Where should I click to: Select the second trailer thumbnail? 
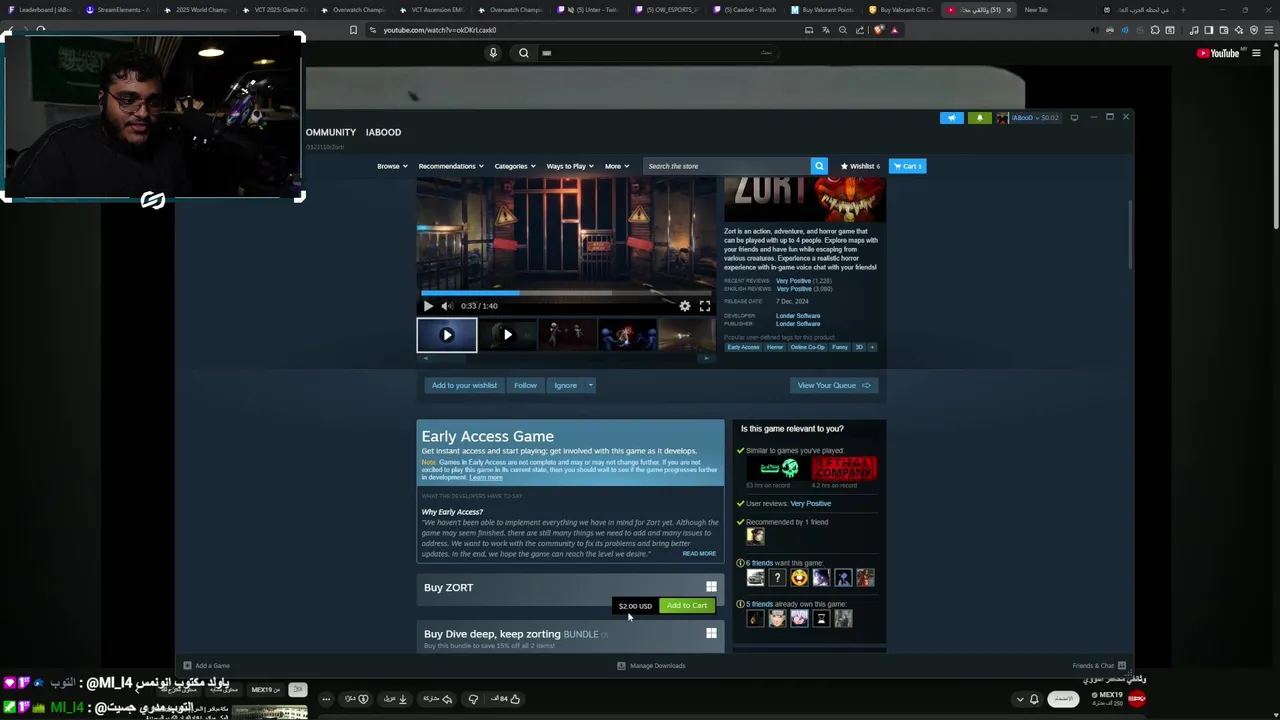tap(507, 335)
